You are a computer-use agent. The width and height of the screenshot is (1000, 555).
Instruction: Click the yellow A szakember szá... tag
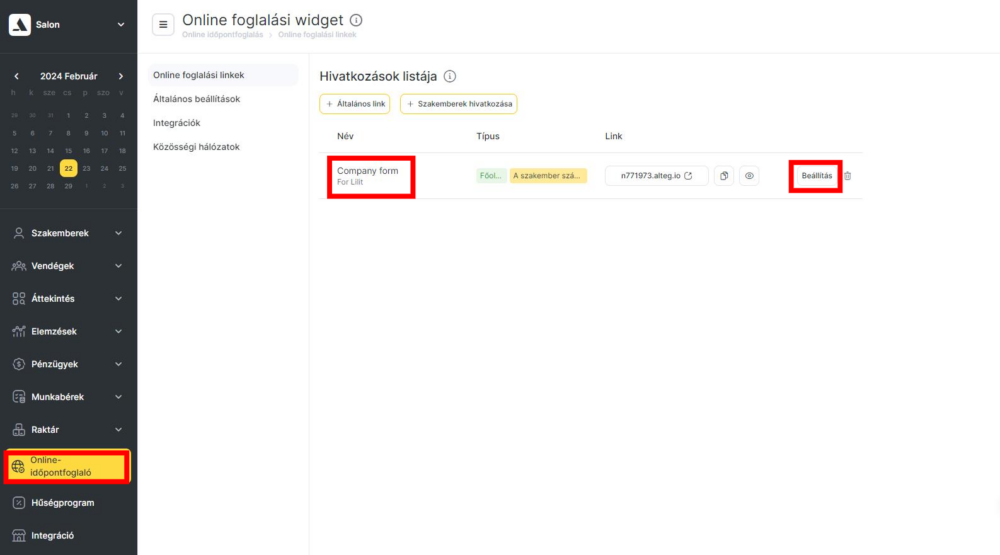548,176
